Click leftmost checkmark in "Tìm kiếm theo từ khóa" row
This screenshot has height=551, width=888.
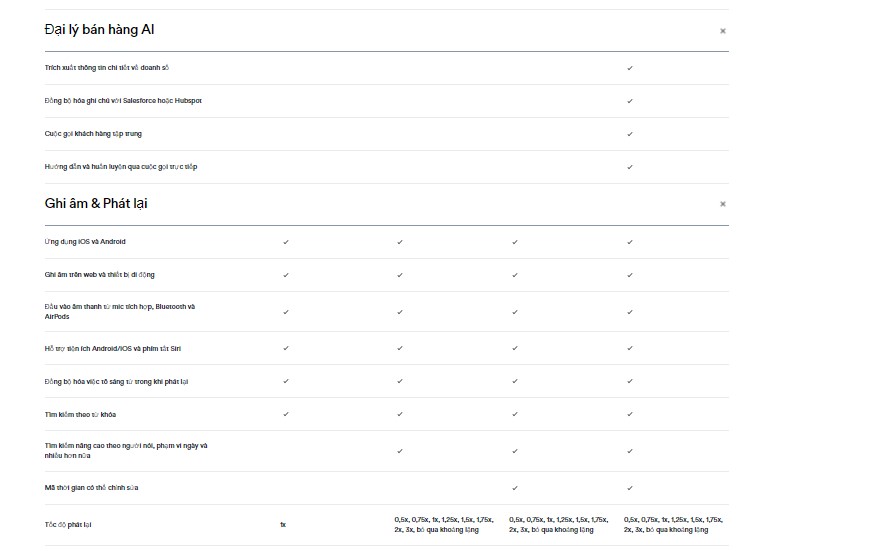286,414
